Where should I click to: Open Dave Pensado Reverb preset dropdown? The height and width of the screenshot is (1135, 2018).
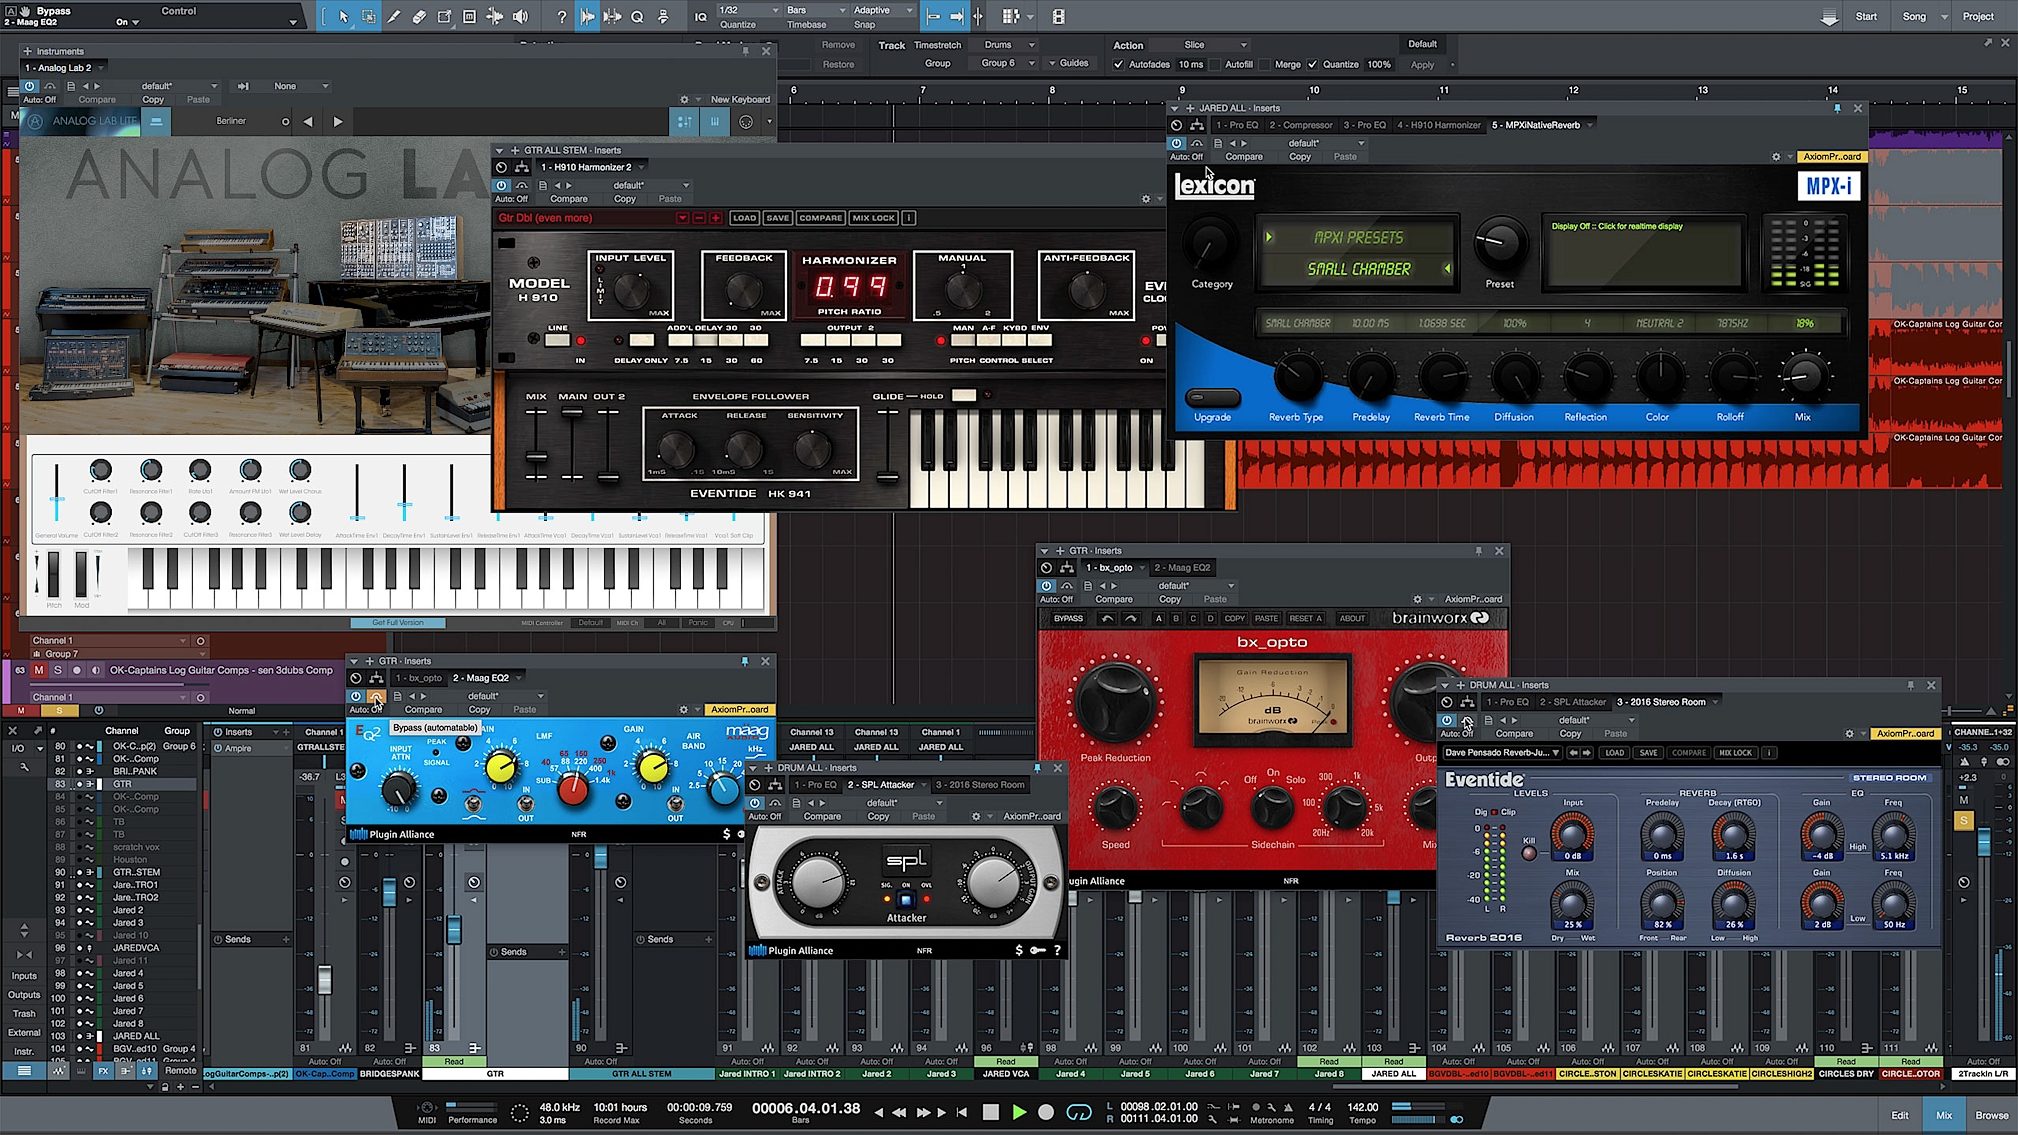[x=1501, y=753]
